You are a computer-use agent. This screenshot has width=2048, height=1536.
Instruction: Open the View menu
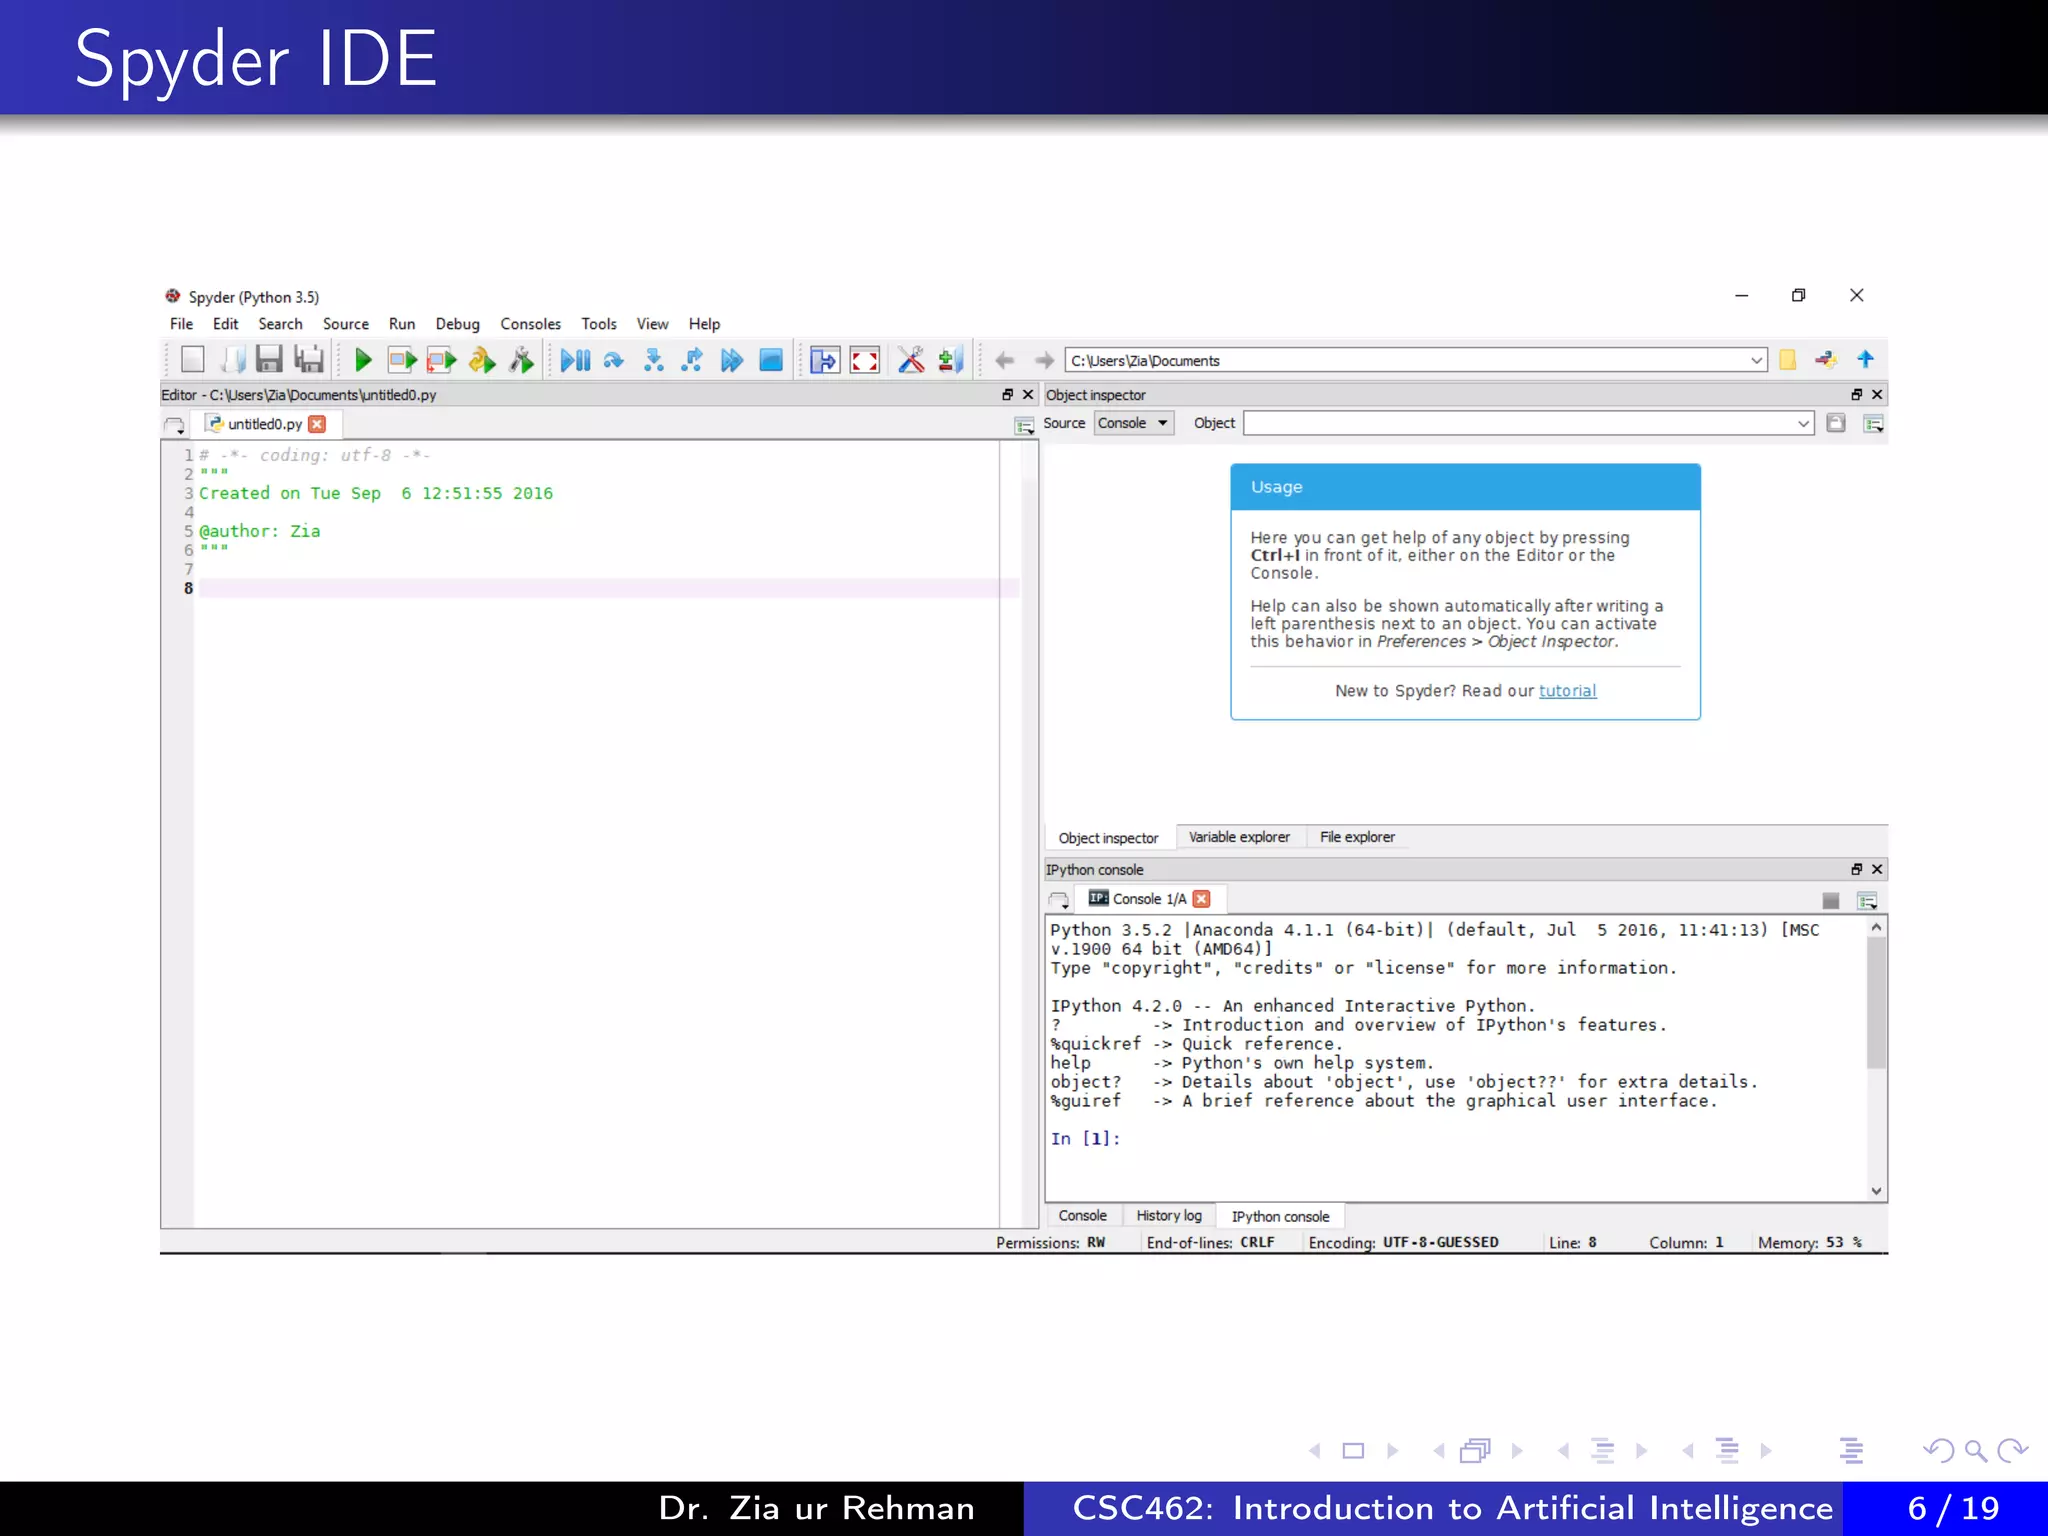coord(652,324)
